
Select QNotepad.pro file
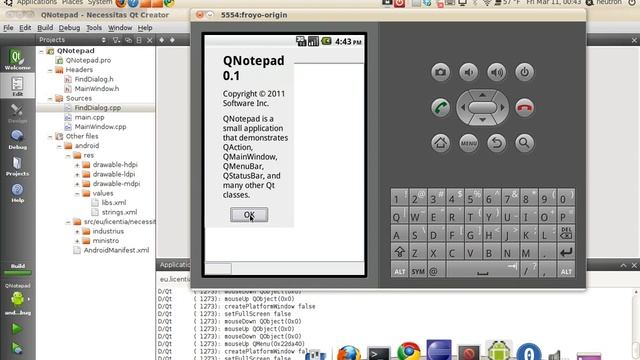click(88, 60)
